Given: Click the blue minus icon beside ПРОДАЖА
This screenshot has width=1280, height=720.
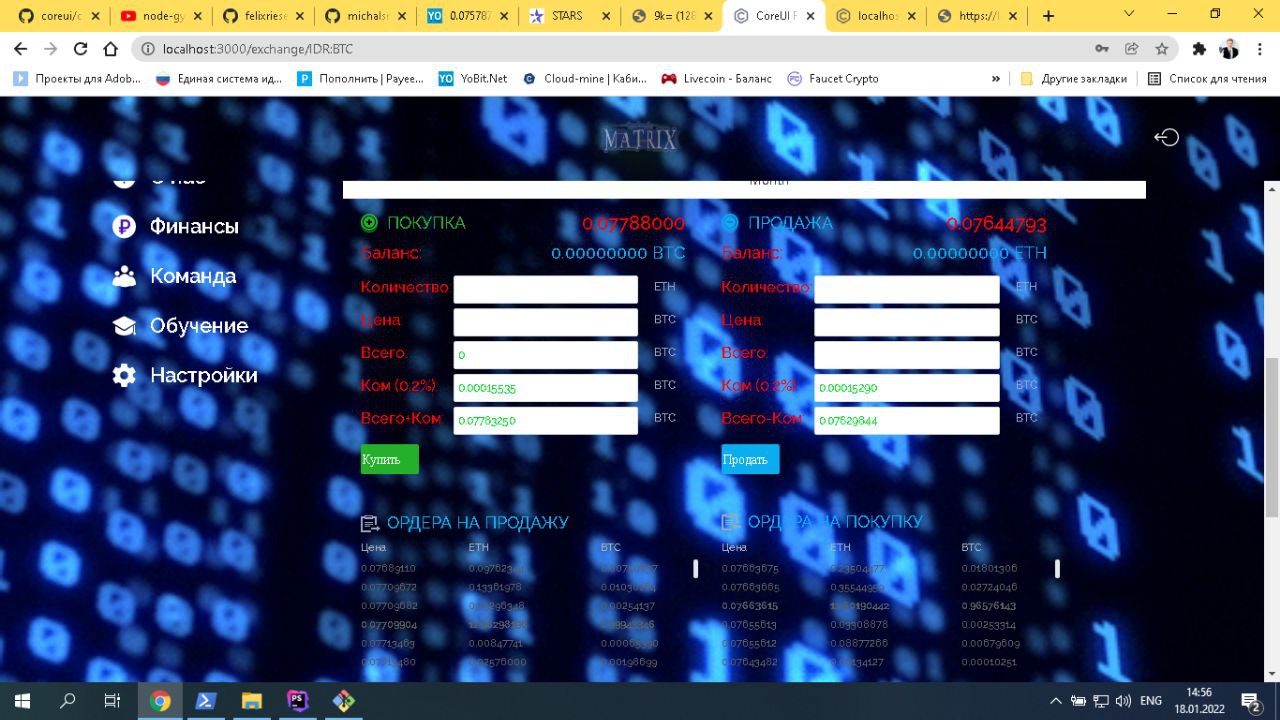Looking at the screenshot, I should point(730,223).
